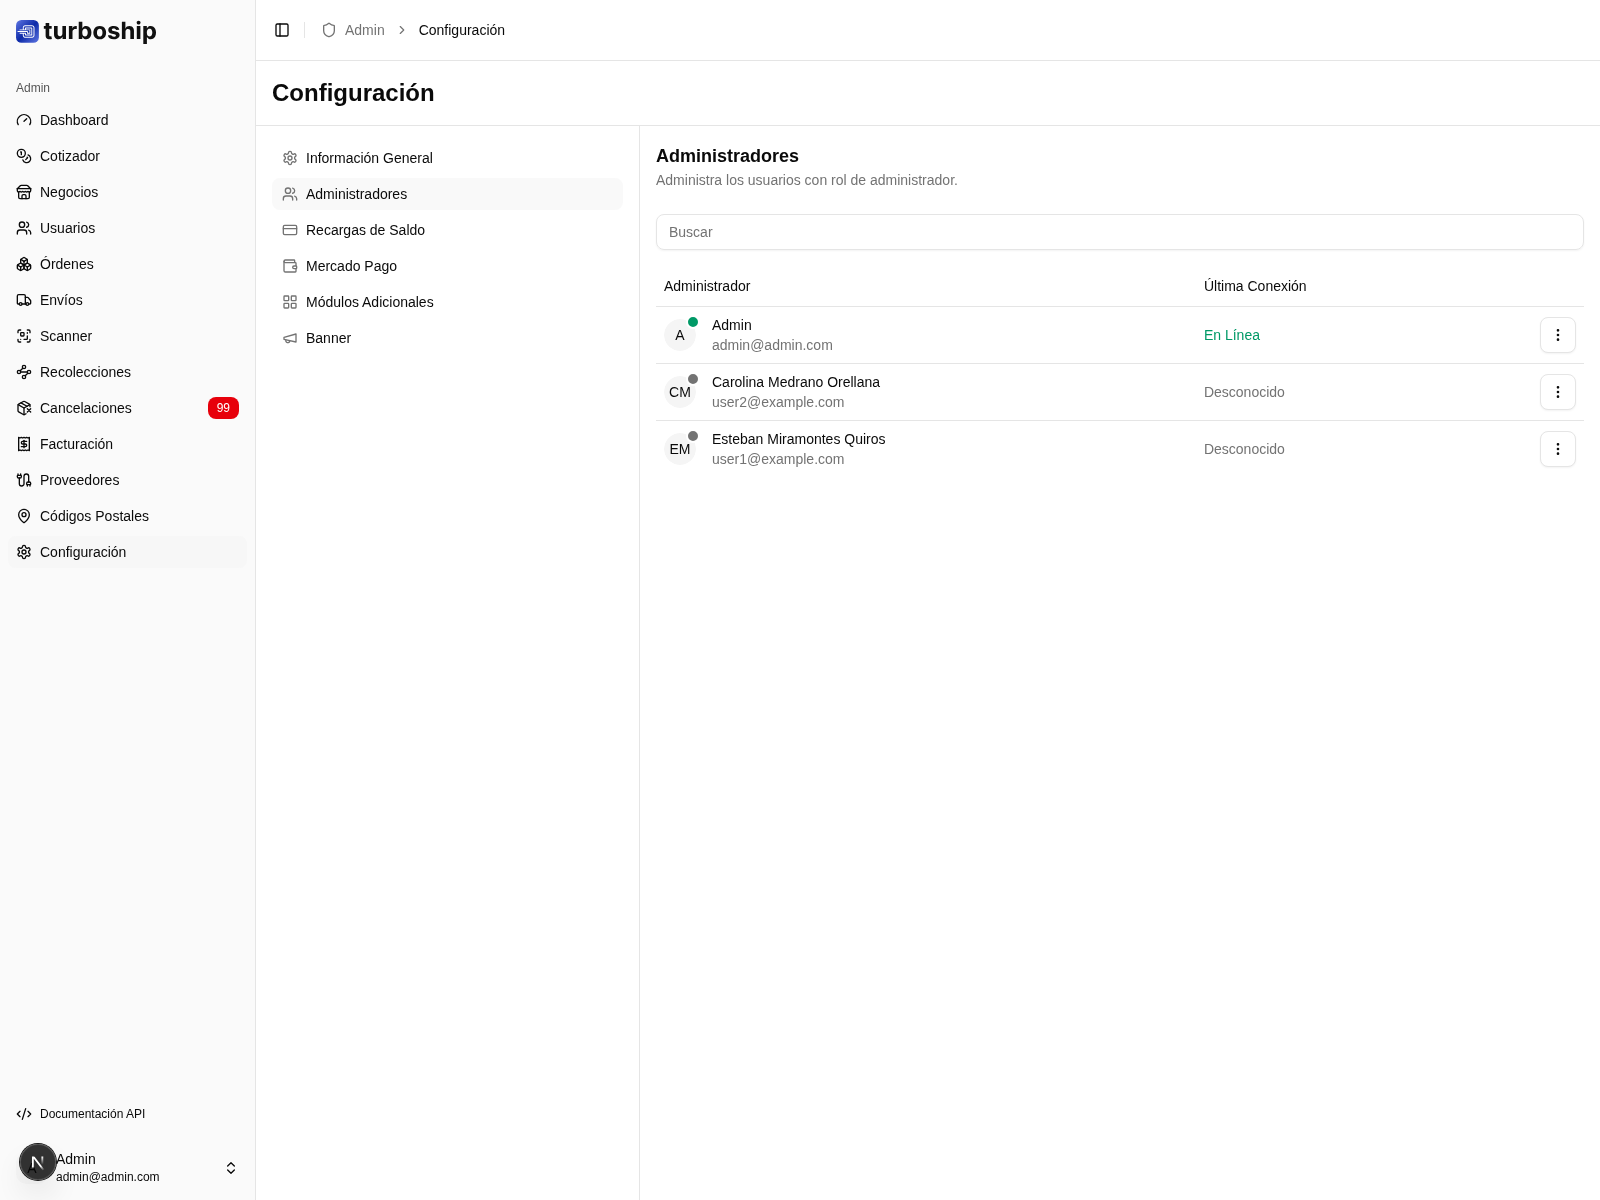This screenshot has width=1600, height=1200.
Task: Toggle the sidebar panel visibility
Action: point(282,30)
